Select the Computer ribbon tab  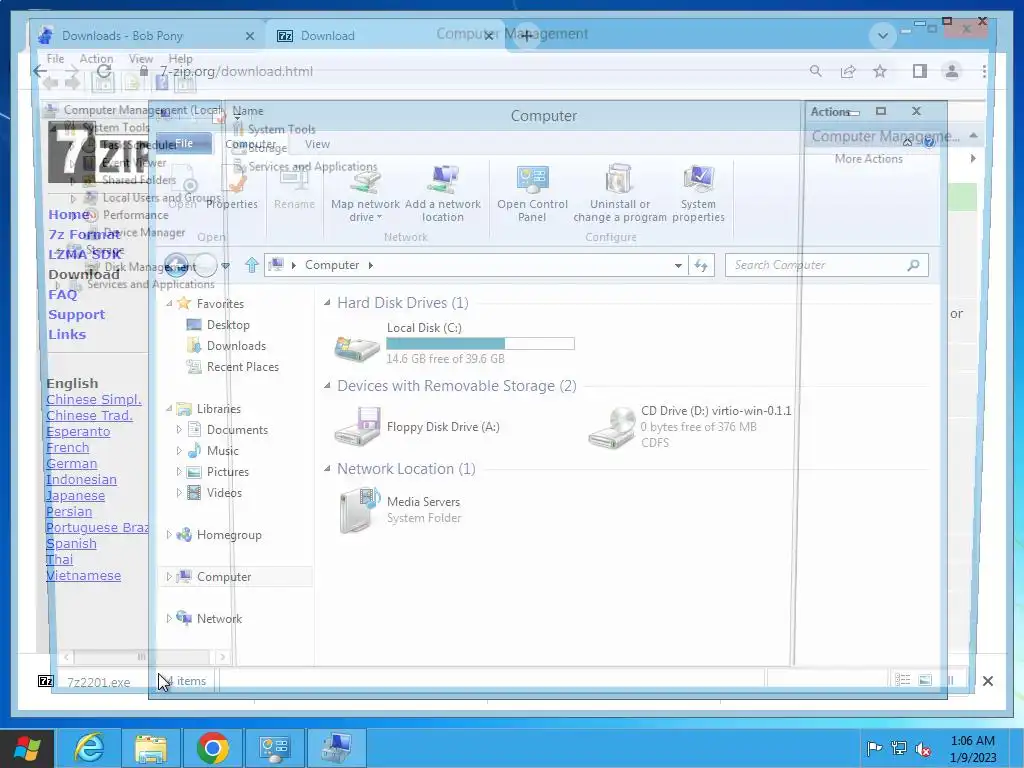[250, 144]
